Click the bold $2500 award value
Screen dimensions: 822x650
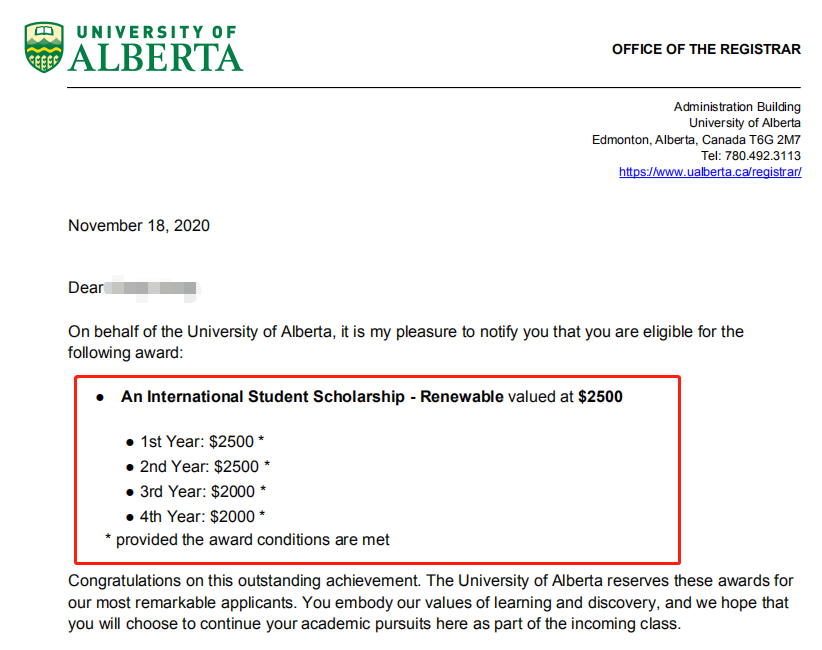coord(600,397)
